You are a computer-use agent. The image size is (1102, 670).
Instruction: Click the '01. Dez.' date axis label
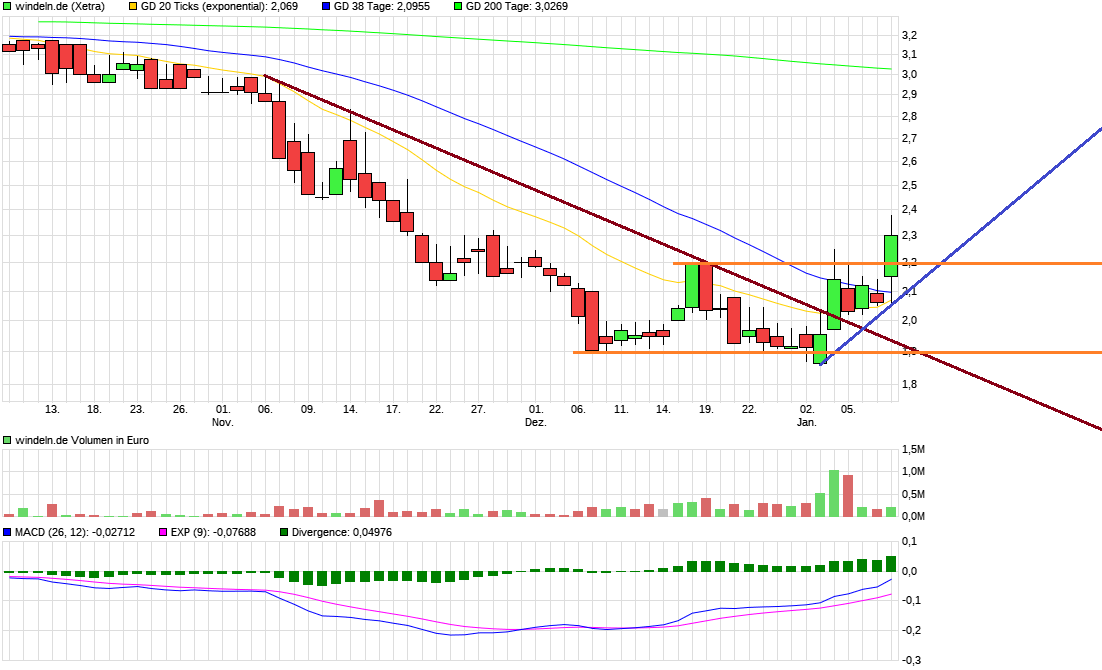[536, 415]
